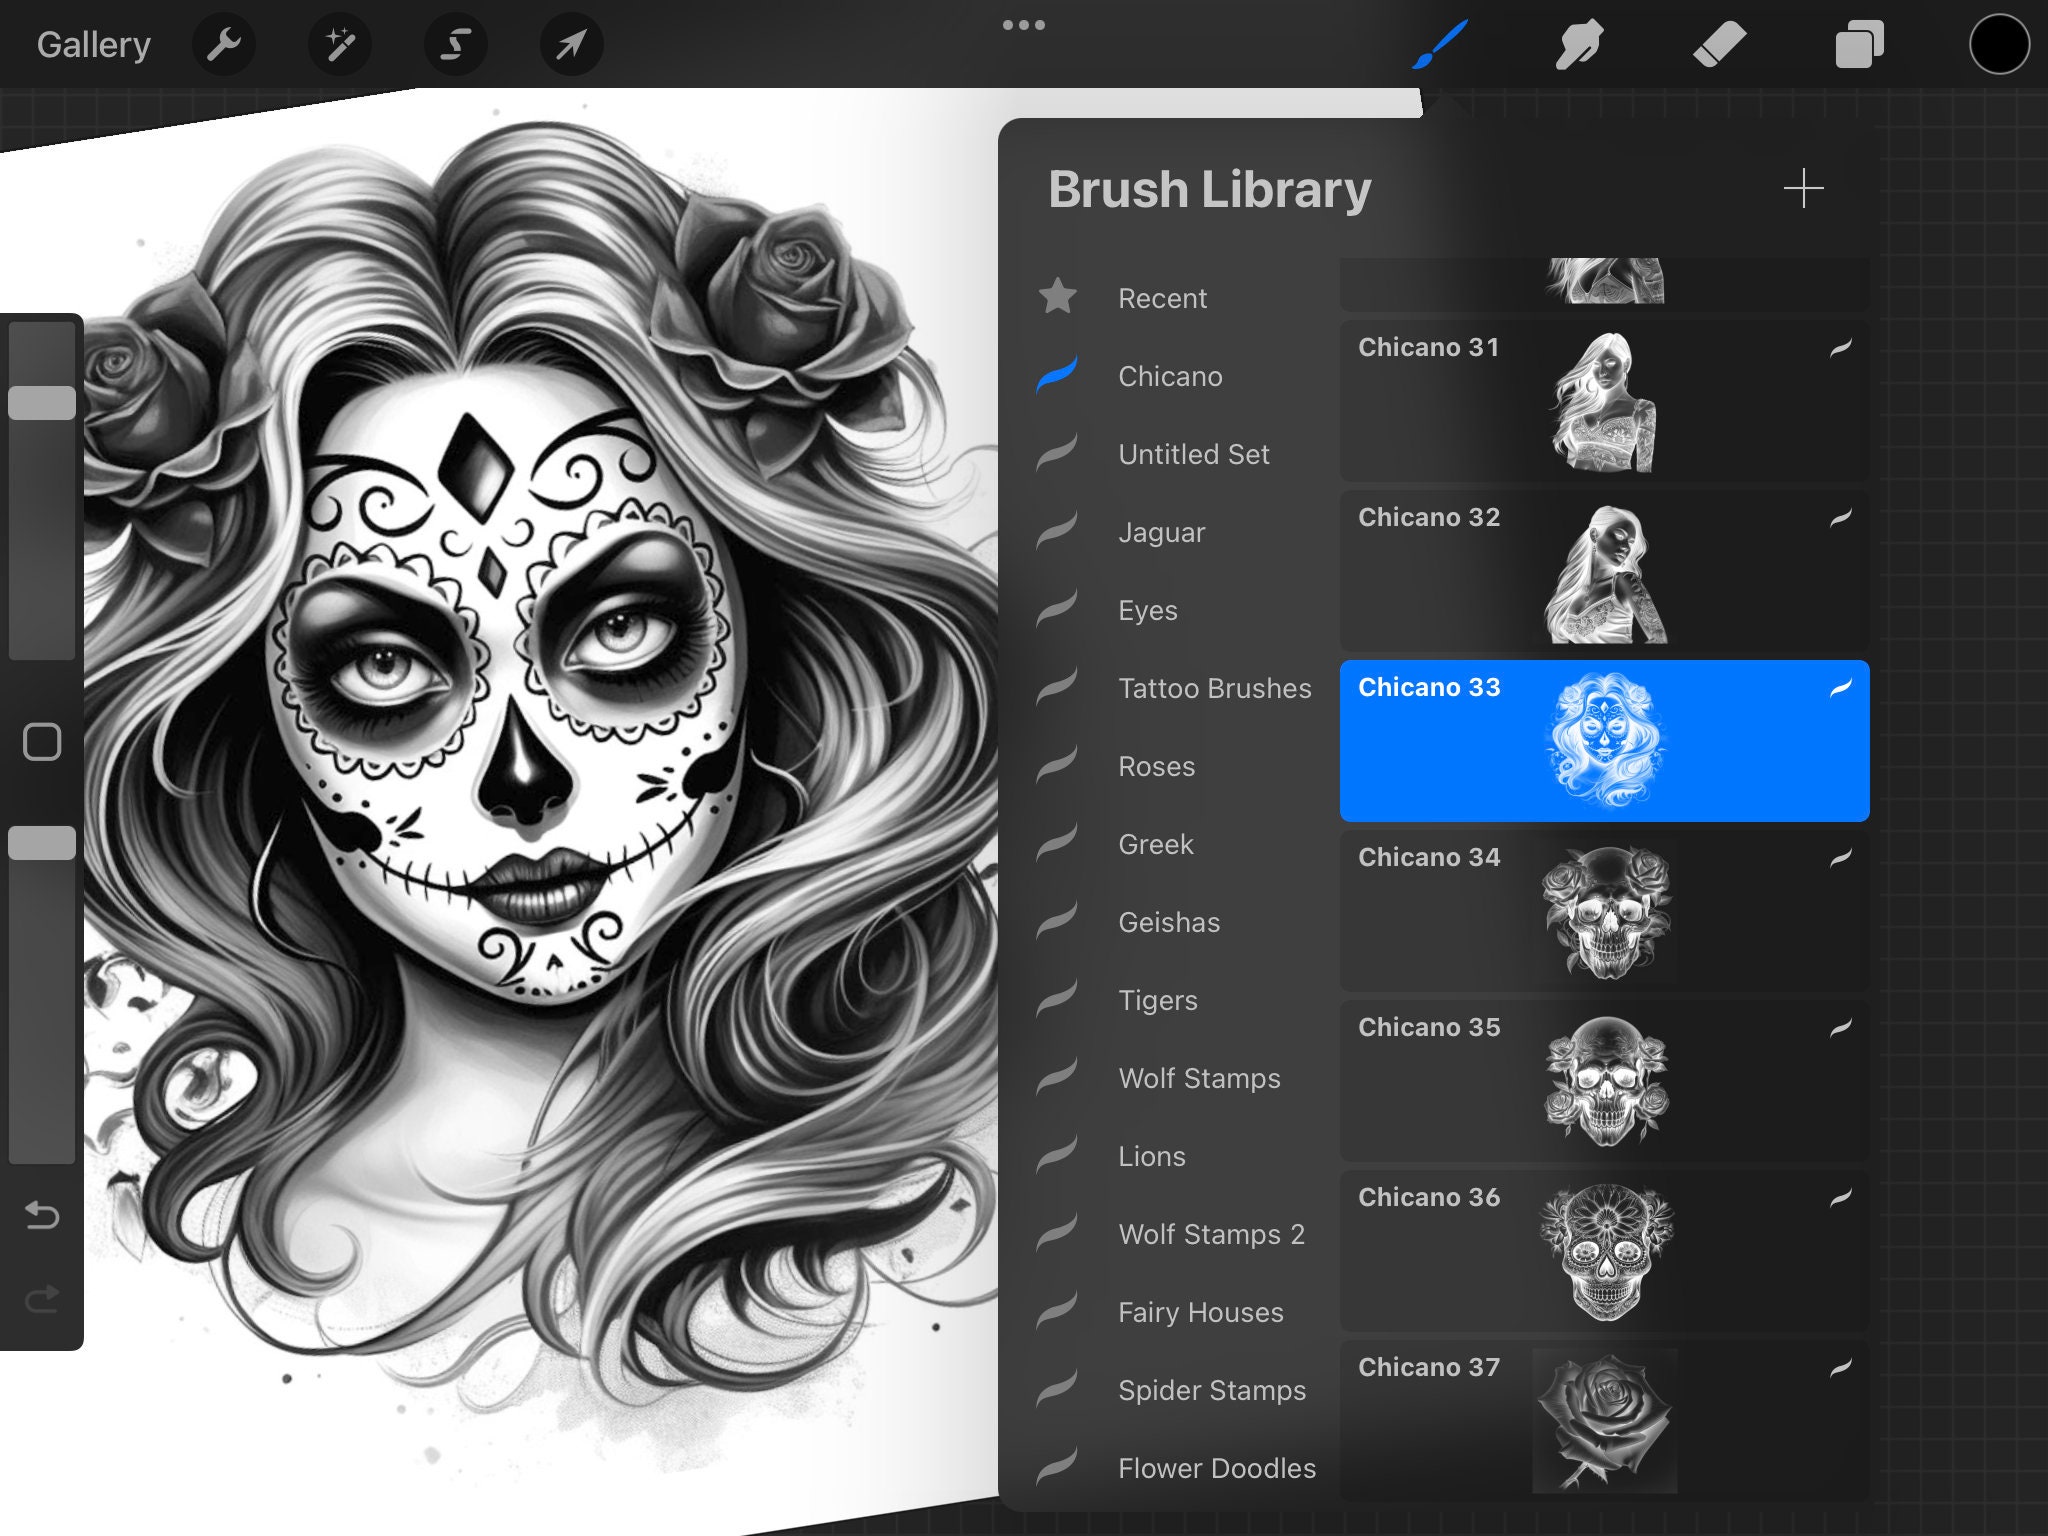The height and width of the screenshot is (1536, 2048).
Task: Tap the brush stroke icon beside Tigers
Action: [x=1057, y=999]
